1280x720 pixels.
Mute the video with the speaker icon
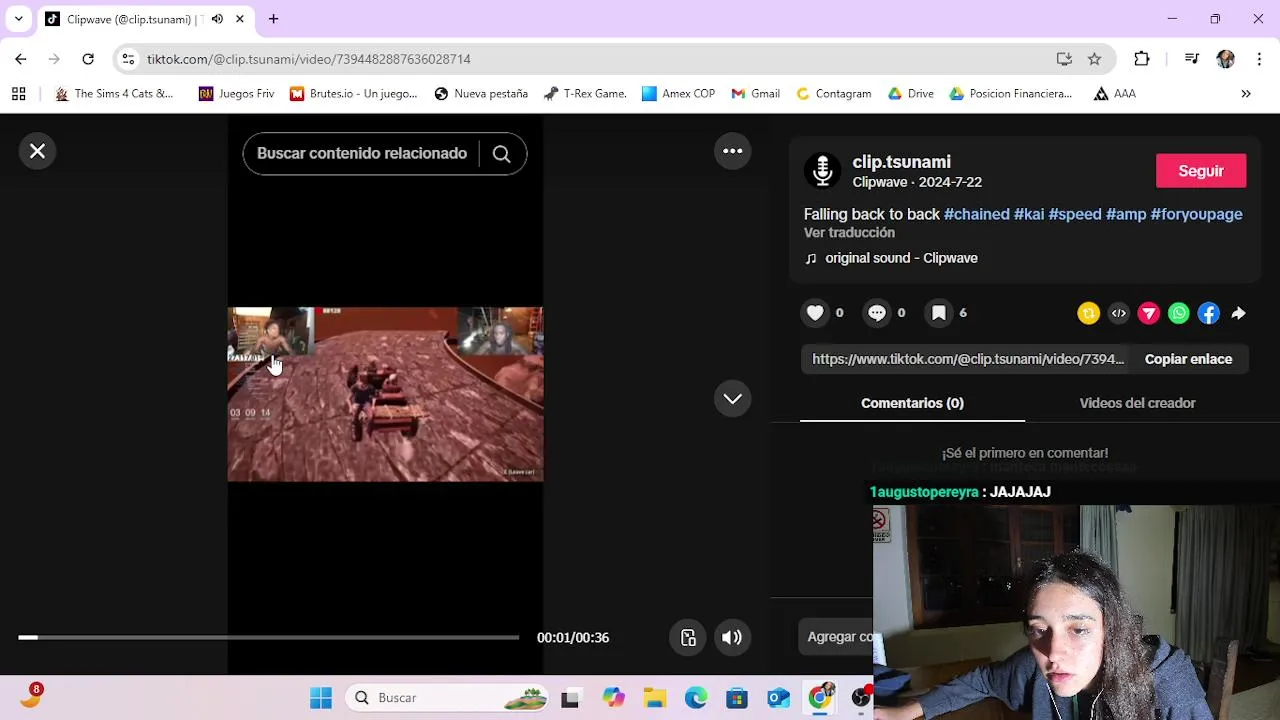point(732,638)
